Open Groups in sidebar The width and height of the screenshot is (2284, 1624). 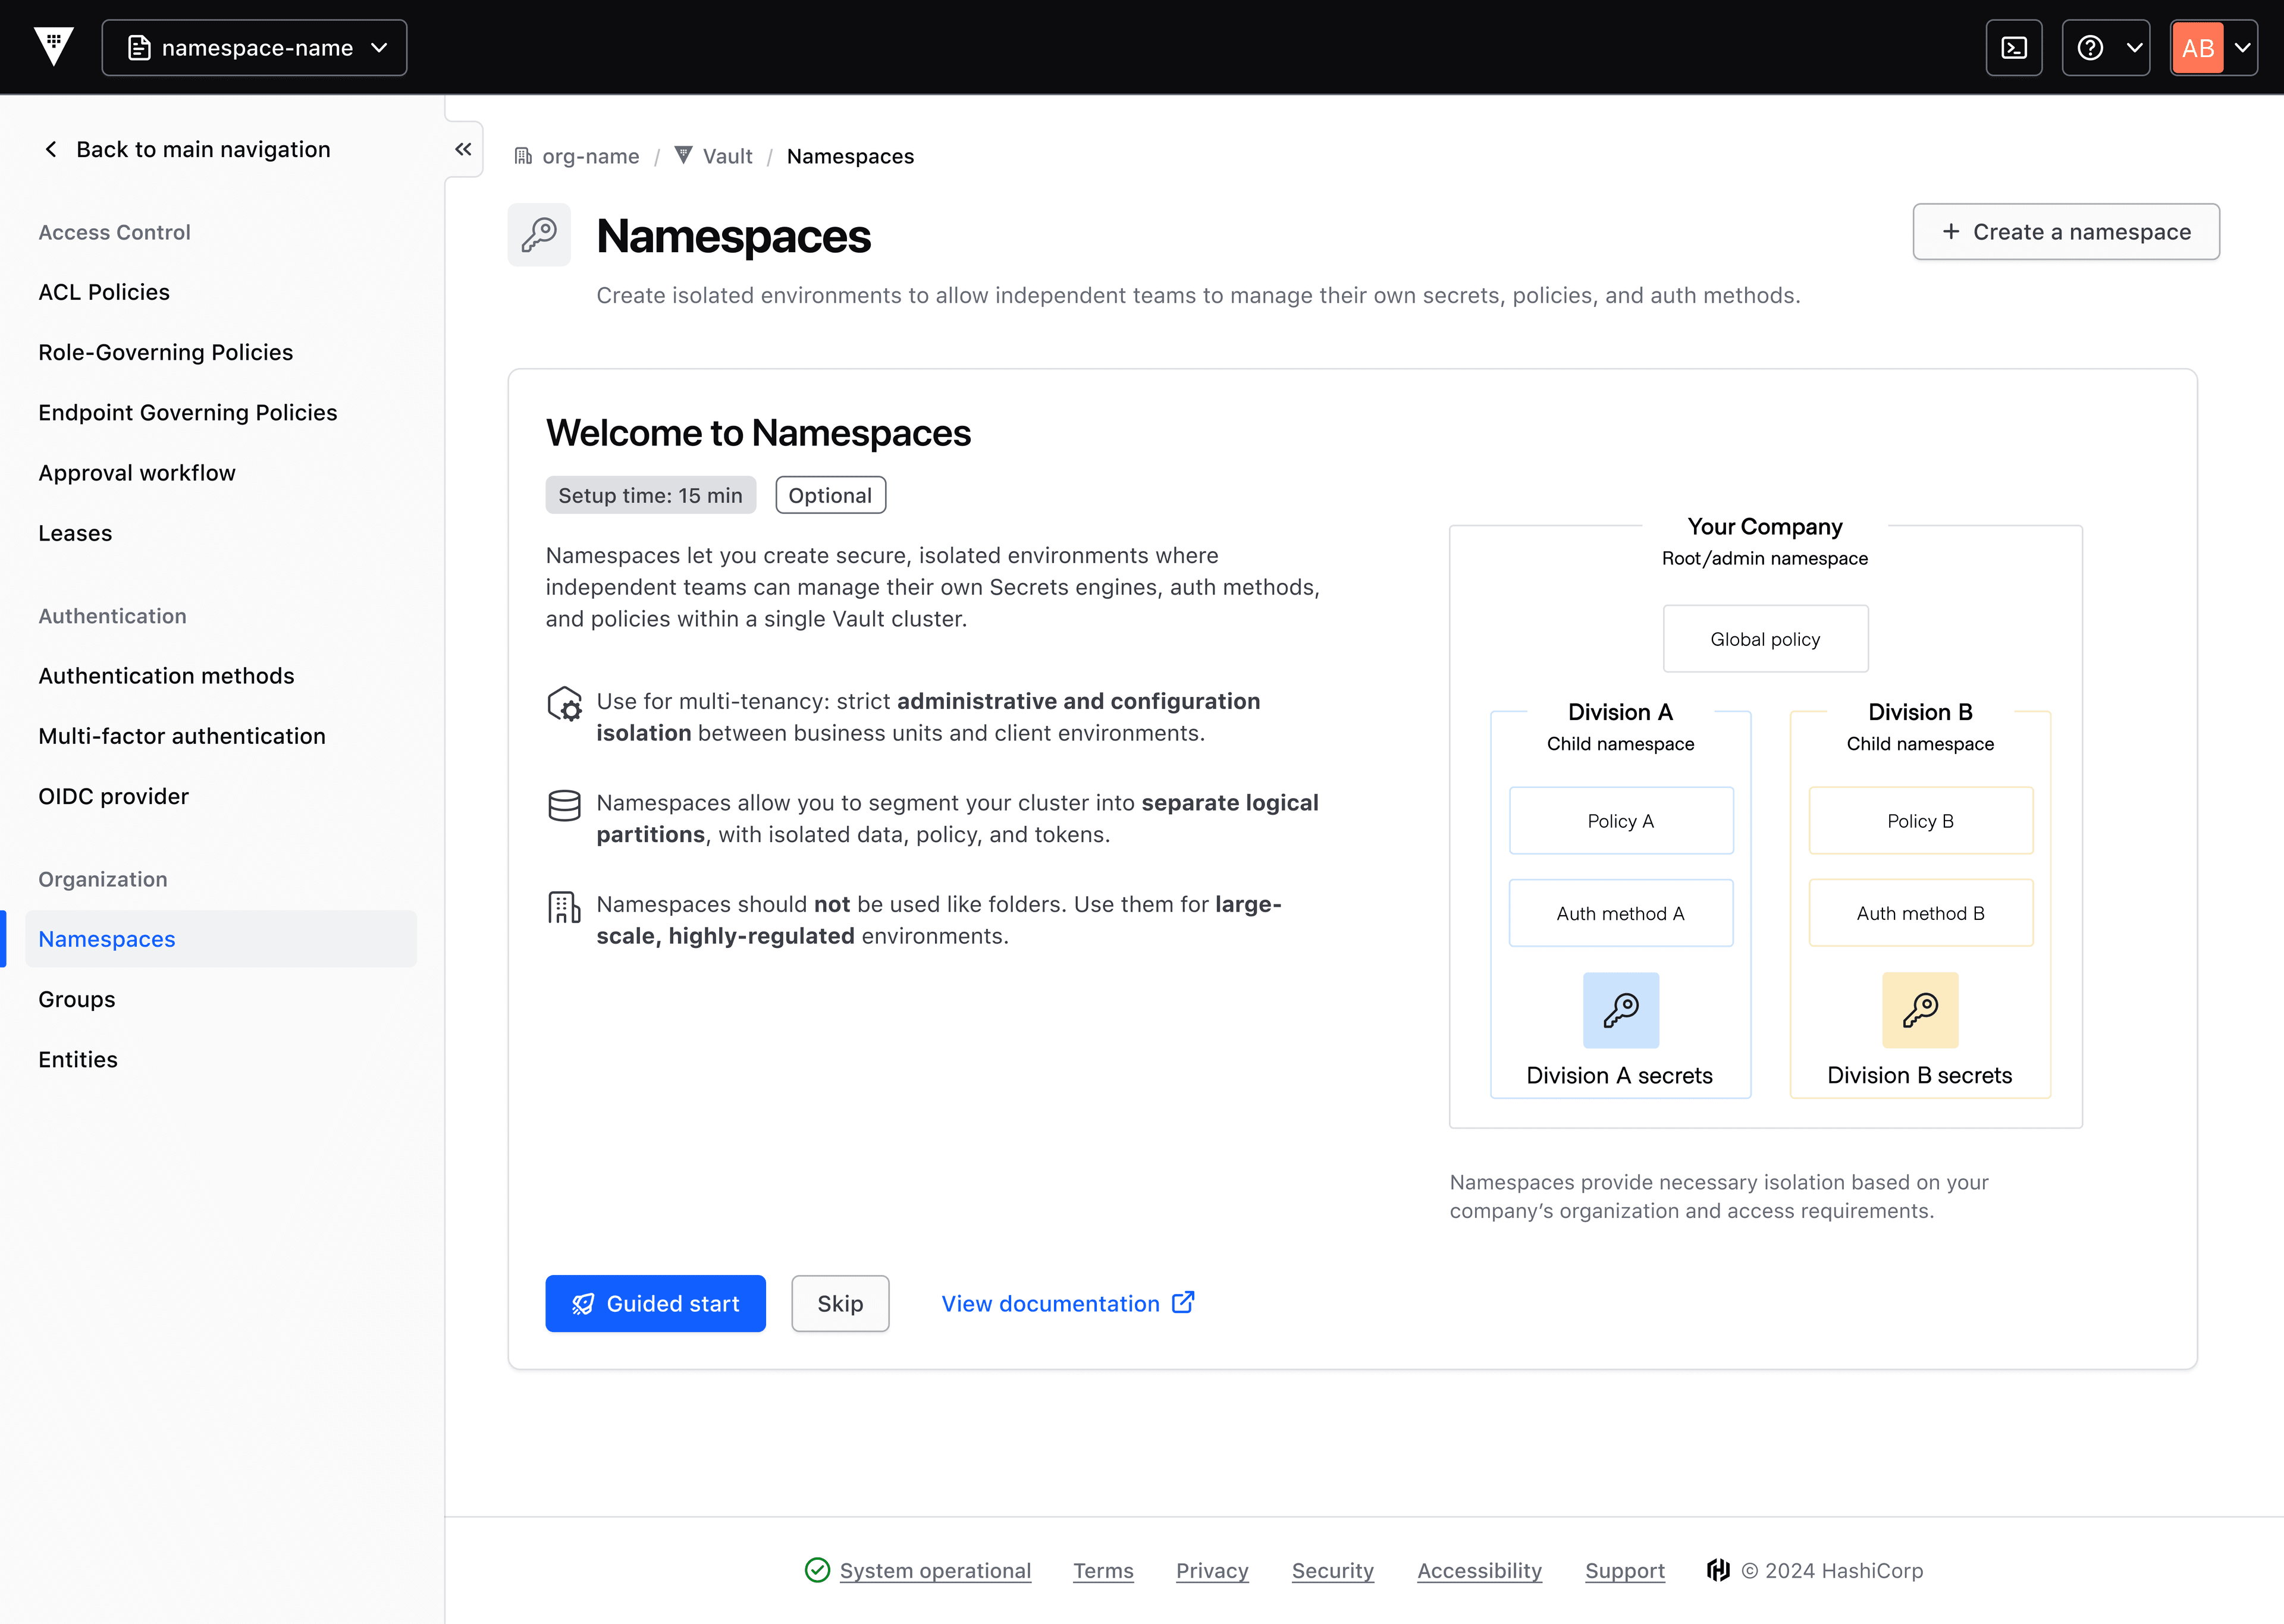76,999
